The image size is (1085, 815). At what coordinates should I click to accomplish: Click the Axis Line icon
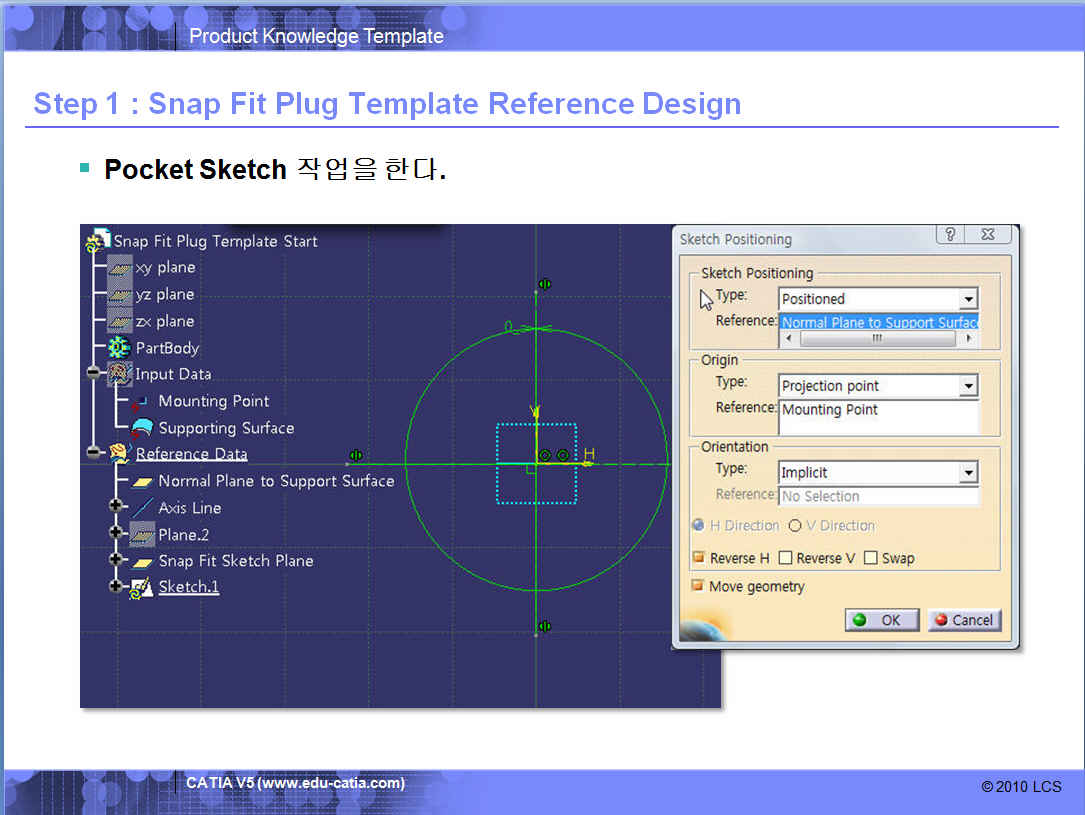pos(143,508)
